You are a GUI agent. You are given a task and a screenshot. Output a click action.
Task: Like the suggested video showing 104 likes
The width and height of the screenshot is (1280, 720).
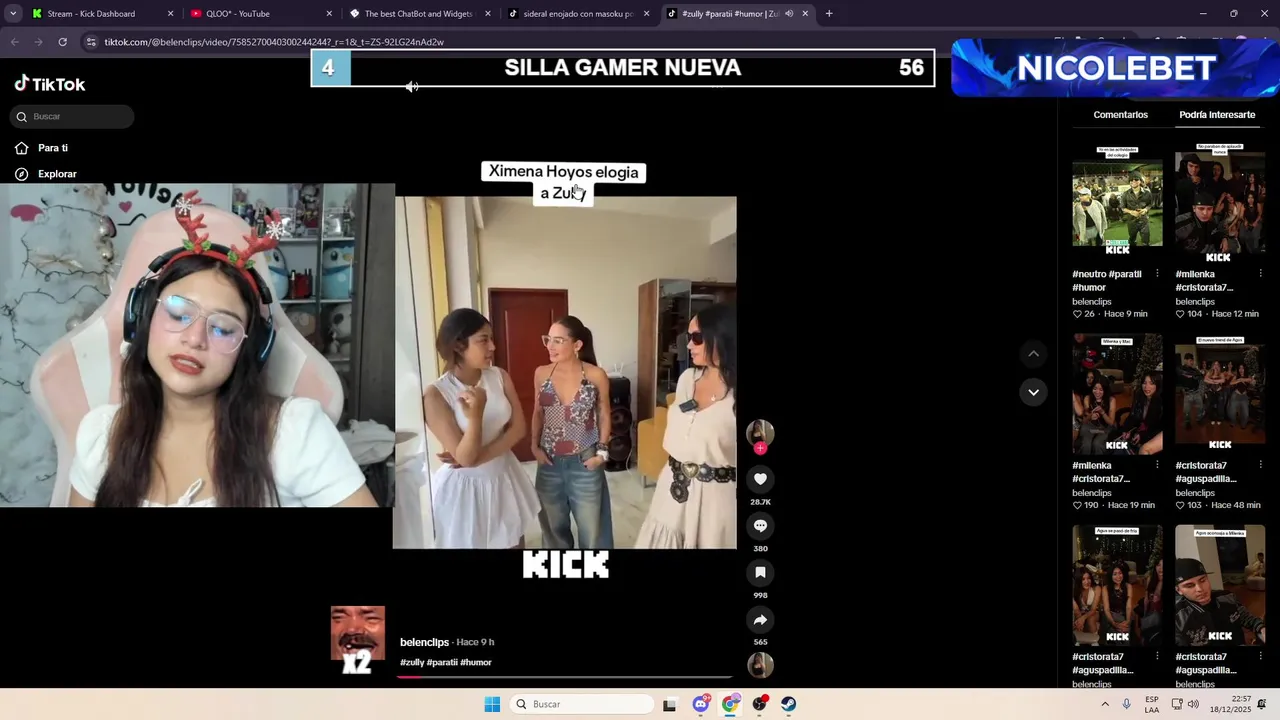(1180, 314)
